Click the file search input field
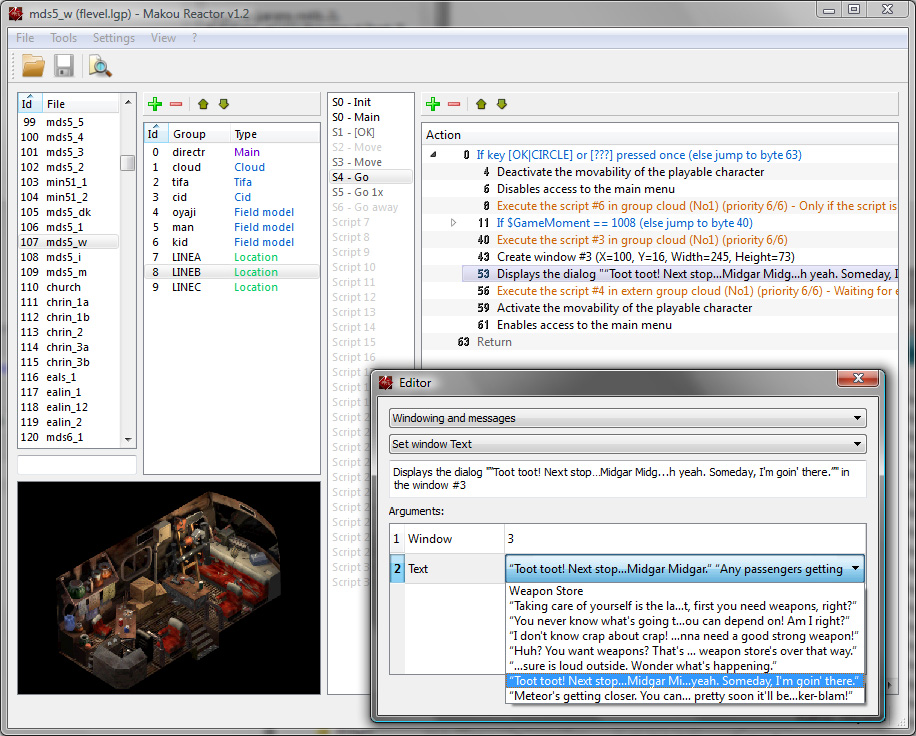 tap(77, 465)
